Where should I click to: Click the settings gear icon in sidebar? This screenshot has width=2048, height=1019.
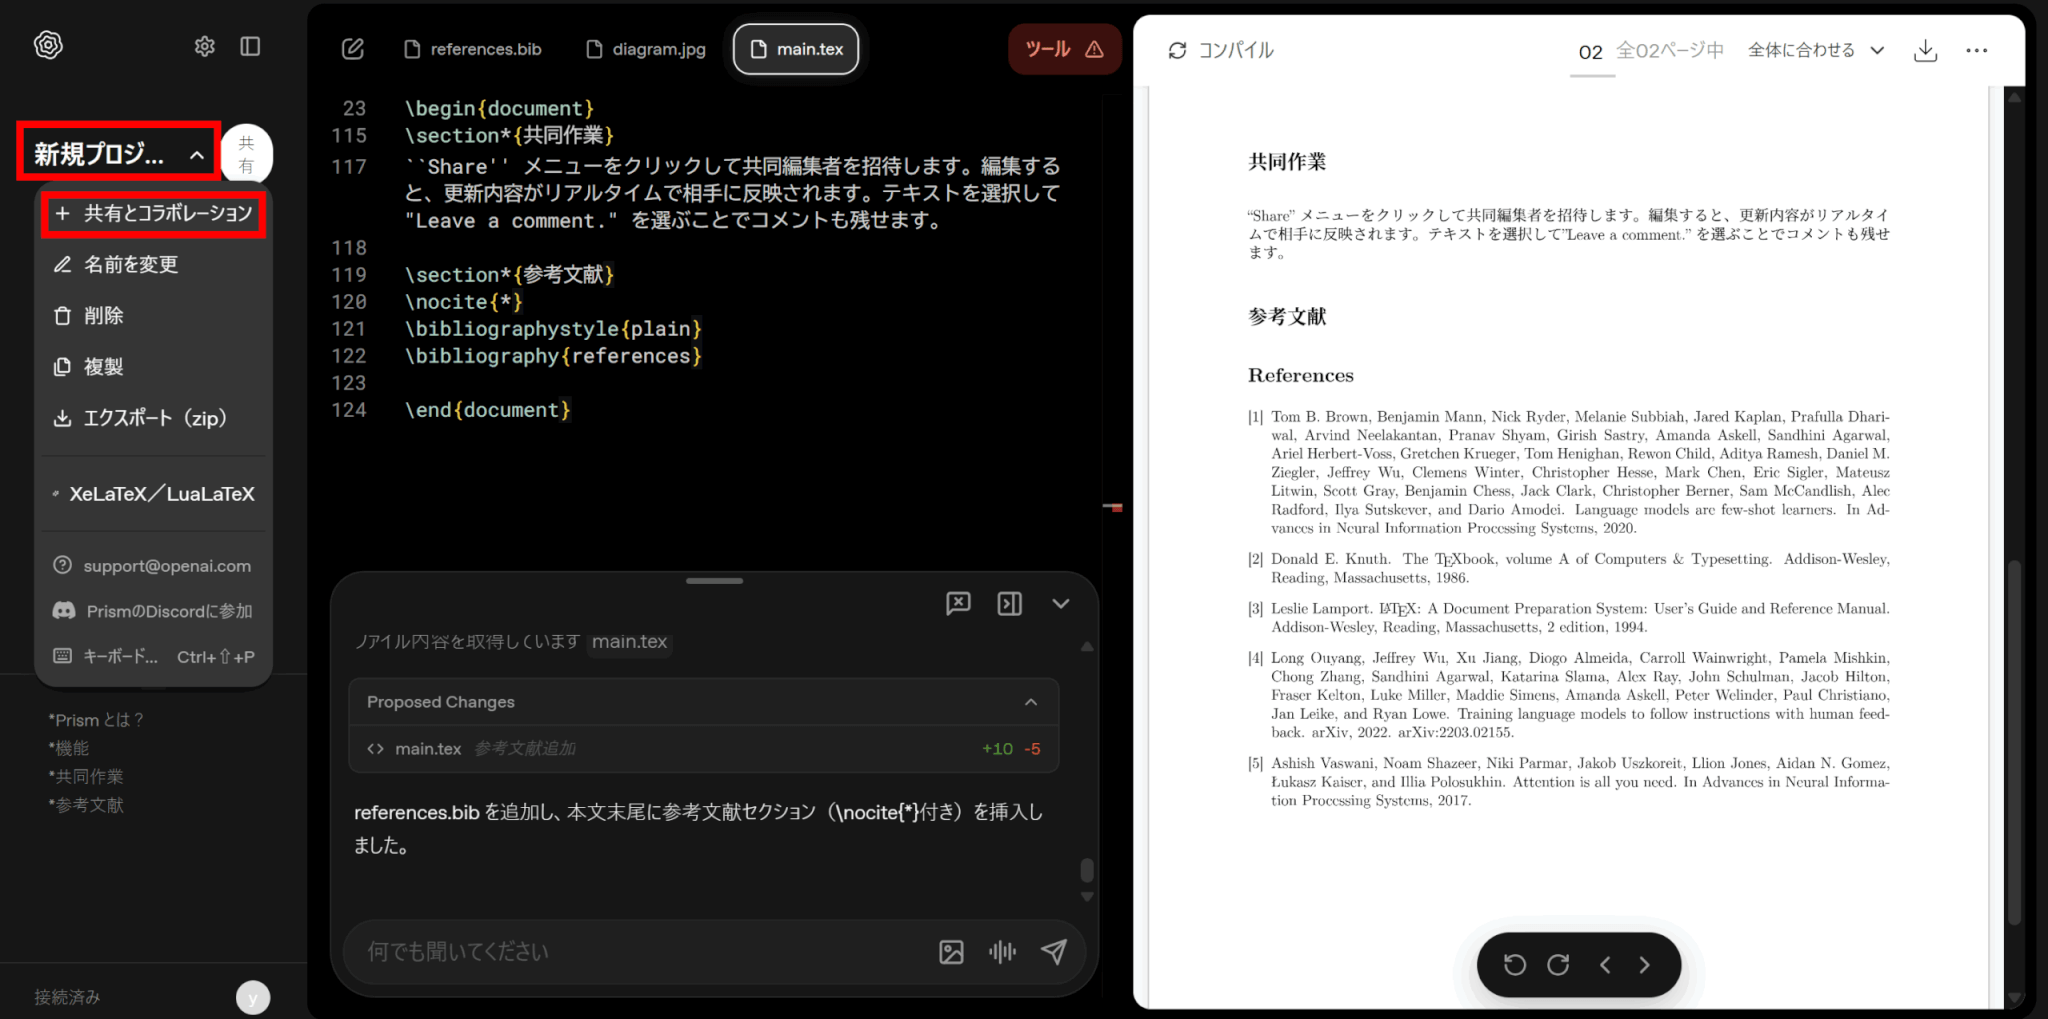coord(204,47)
